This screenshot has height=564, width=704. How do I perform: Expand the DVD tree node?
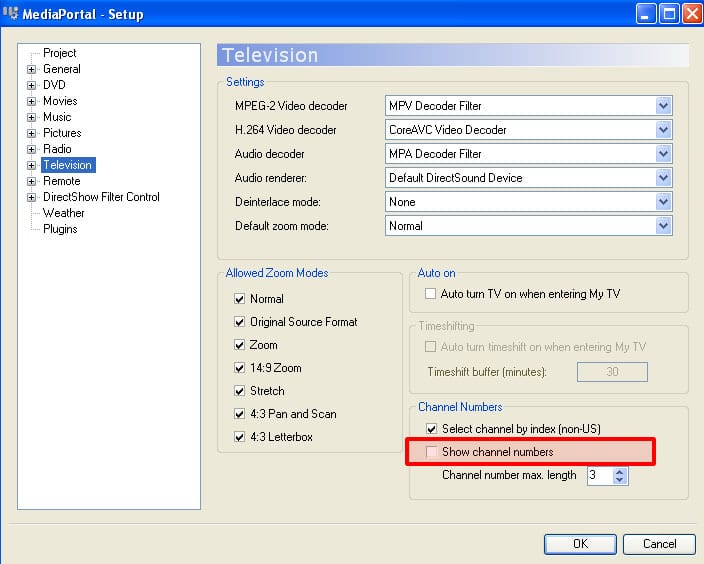(32, 85)
